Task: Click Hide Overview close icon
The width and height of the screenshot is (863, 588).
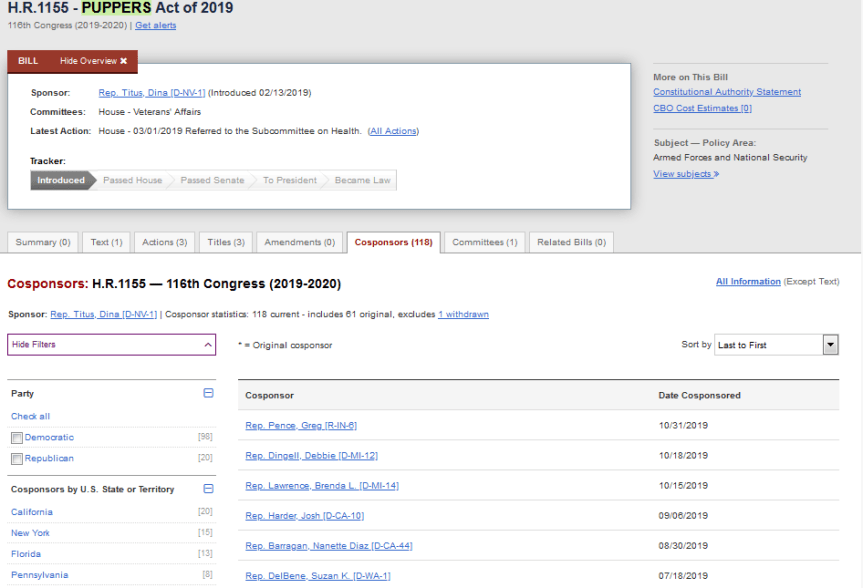Action: point(123,61)
